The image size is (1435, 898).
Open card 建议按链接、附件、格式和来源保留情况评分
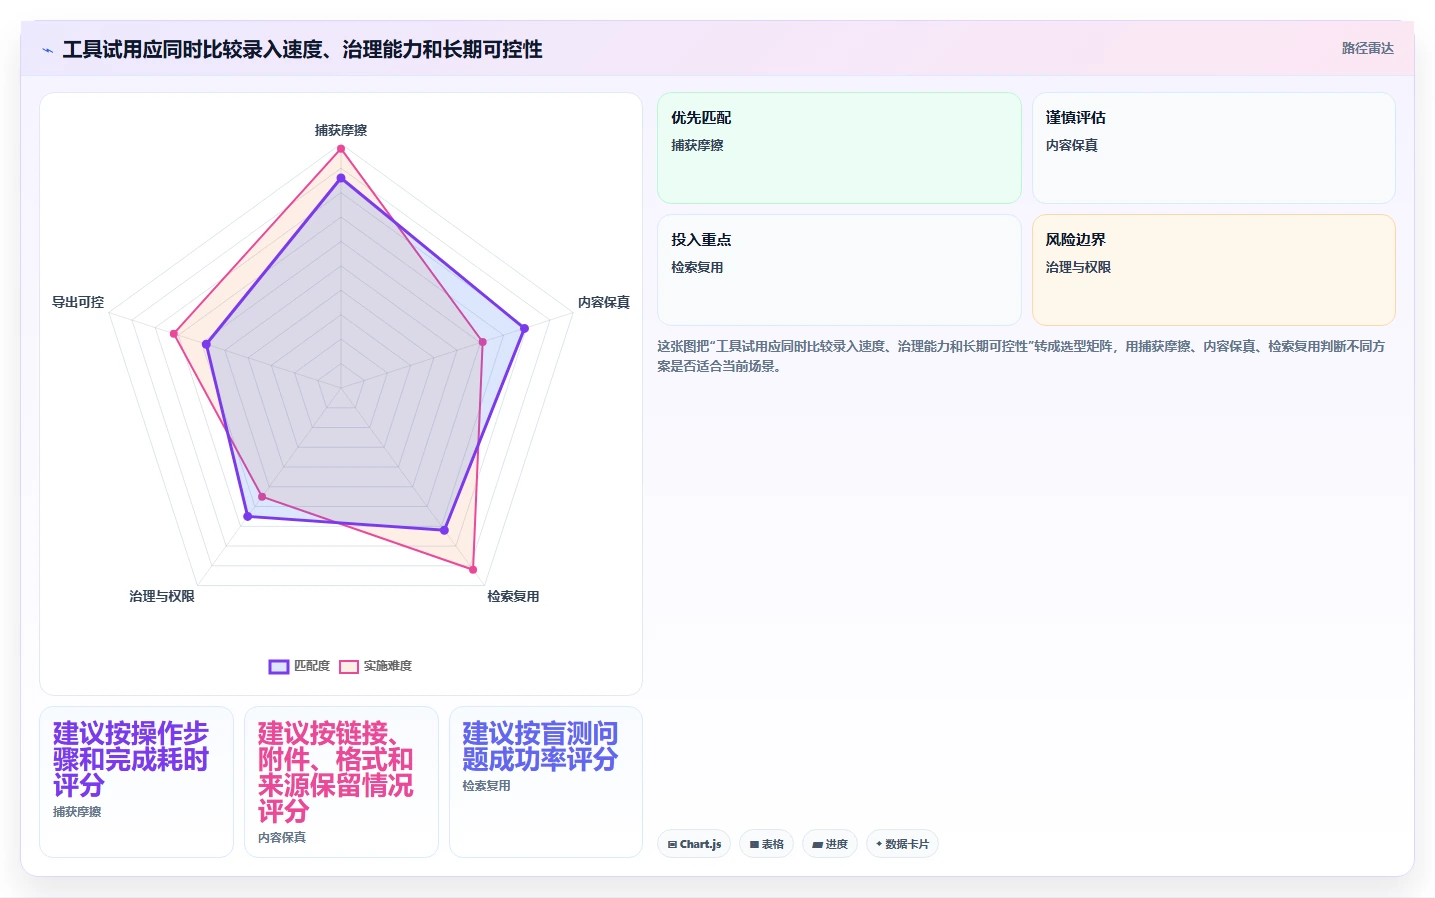341,782
